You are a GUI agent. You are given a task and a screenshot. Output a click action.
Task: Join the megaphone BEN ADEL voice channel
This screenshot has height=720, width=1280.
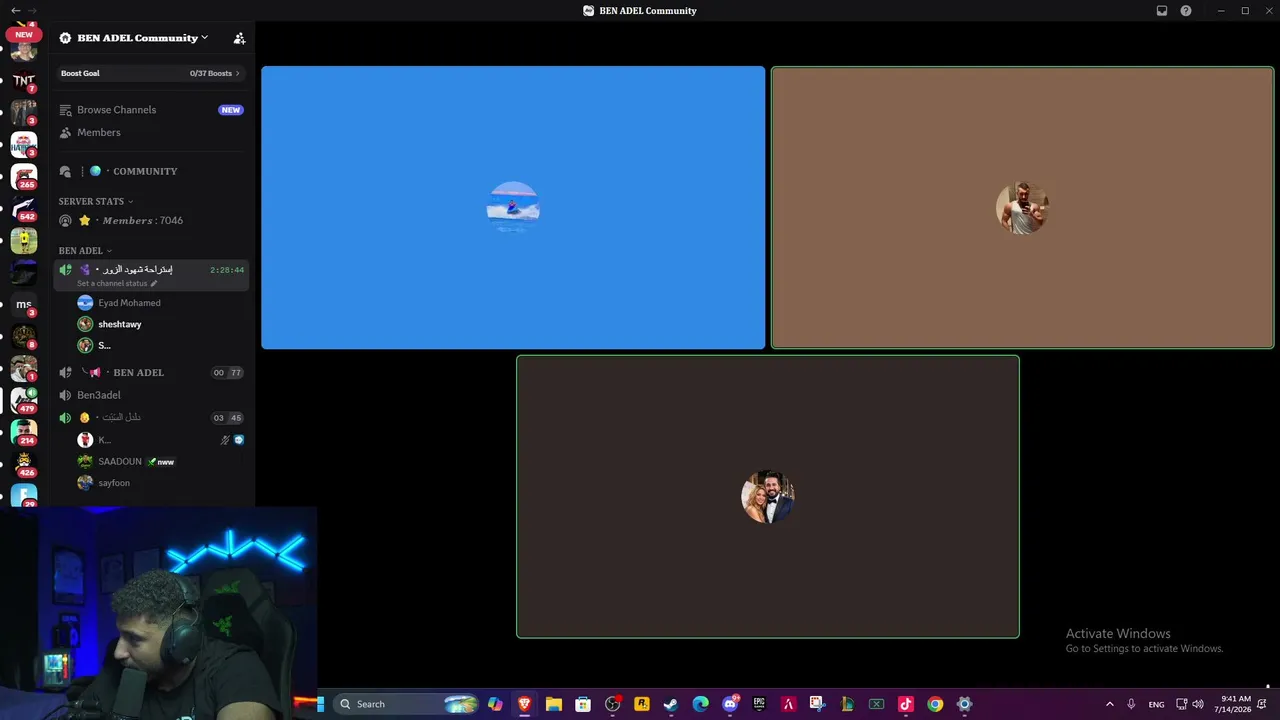tap(150, 372)
